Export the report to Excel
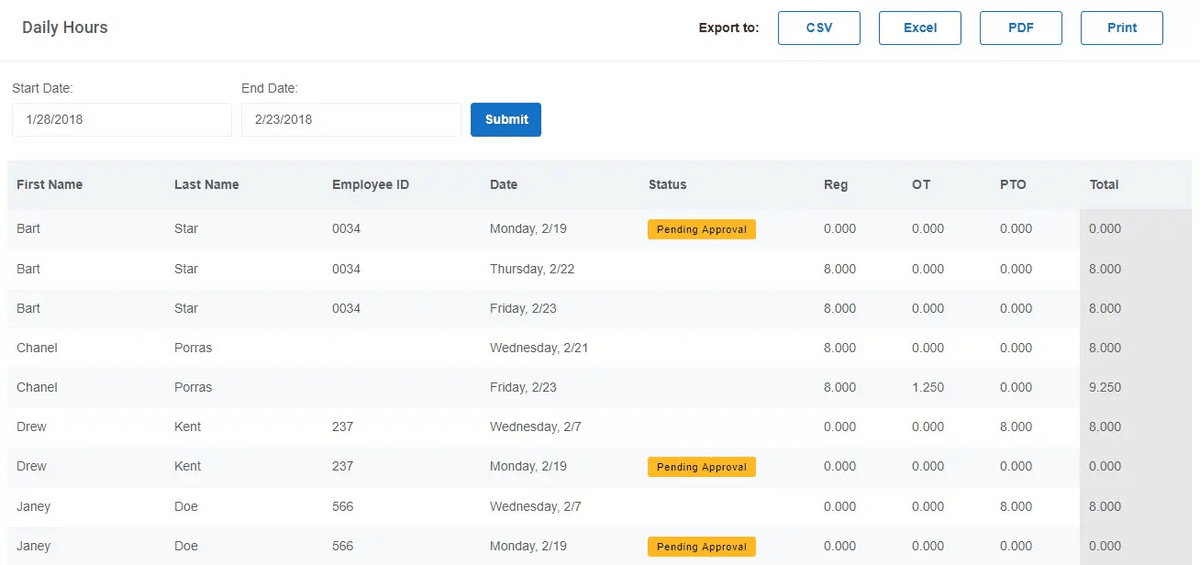The height and width of the screenshot is (565, 1200). pos(920,28)
